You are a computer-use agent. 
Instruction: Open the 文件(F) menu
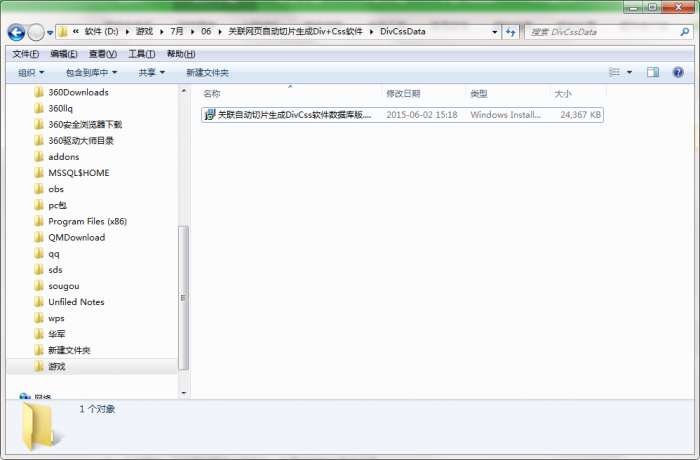tap(25, 54)
